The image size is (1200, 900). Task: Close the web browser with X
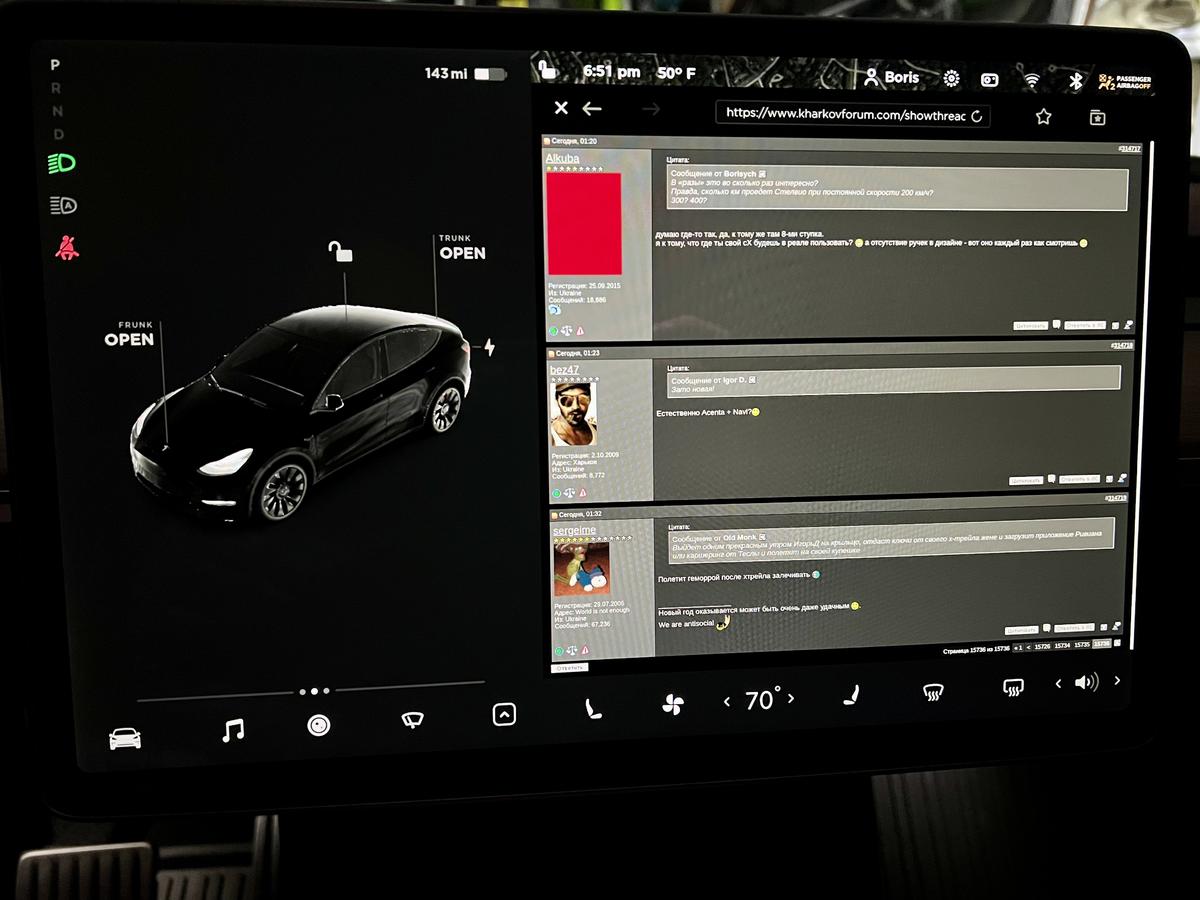[x=561, y=108]
